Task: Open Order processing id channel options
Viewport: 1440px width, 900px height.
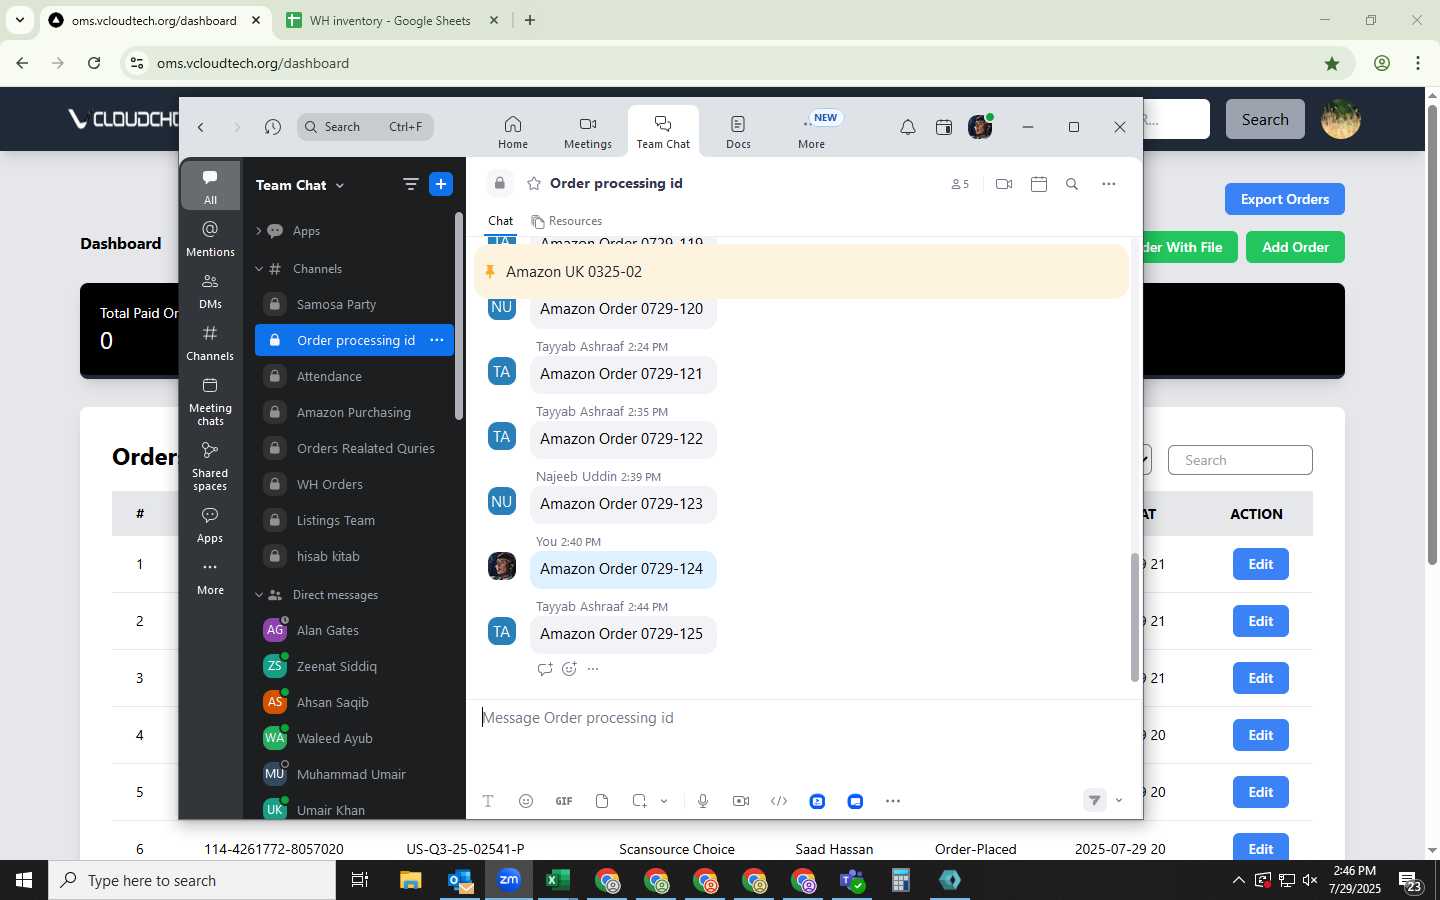Action: tap(437, 340)
